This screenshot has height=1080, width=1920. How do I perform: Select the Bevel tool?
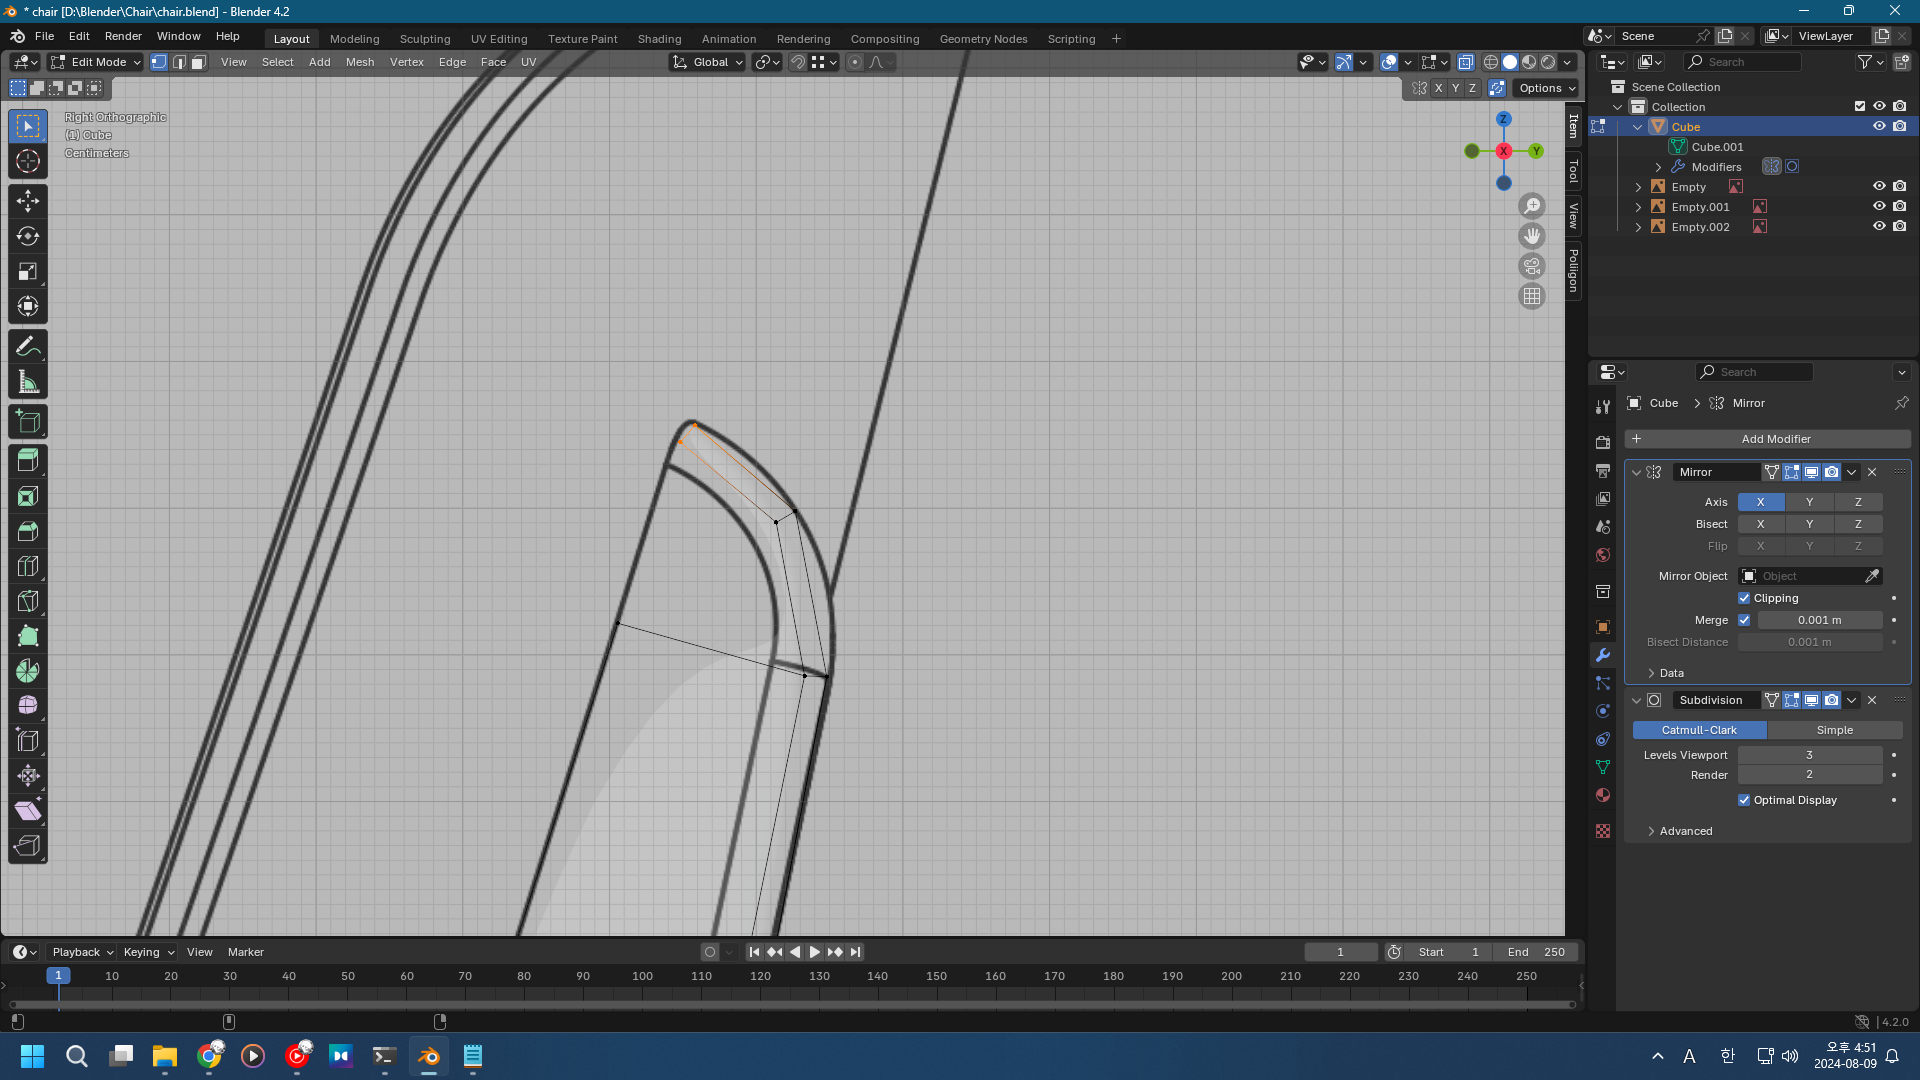point(28,531)
